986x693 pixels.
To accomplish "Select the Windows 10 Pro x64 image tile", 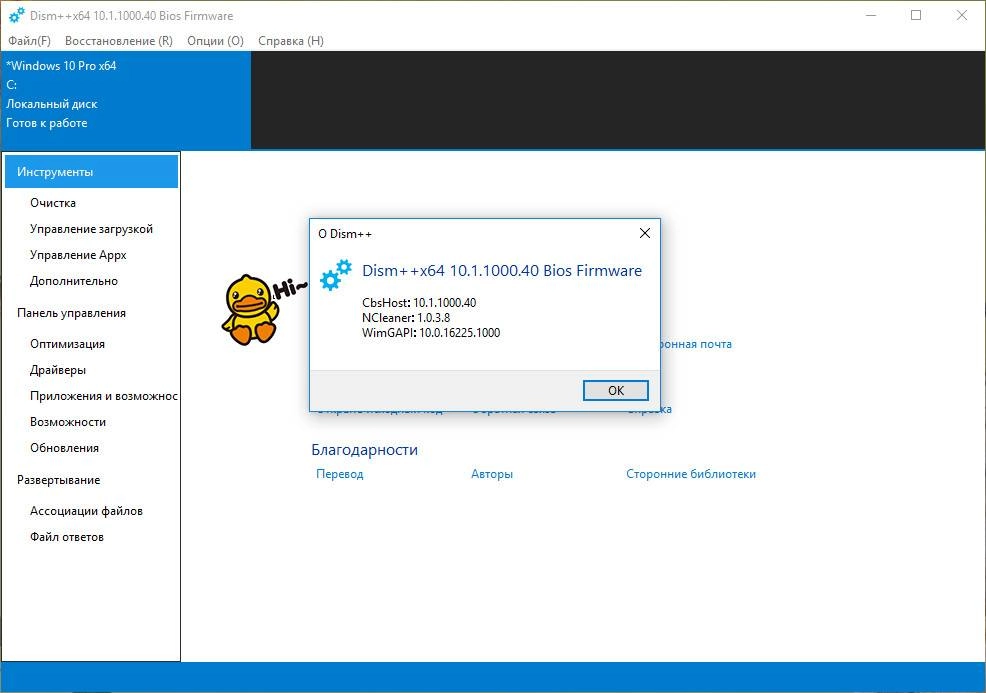I will [x=126, y=100].
